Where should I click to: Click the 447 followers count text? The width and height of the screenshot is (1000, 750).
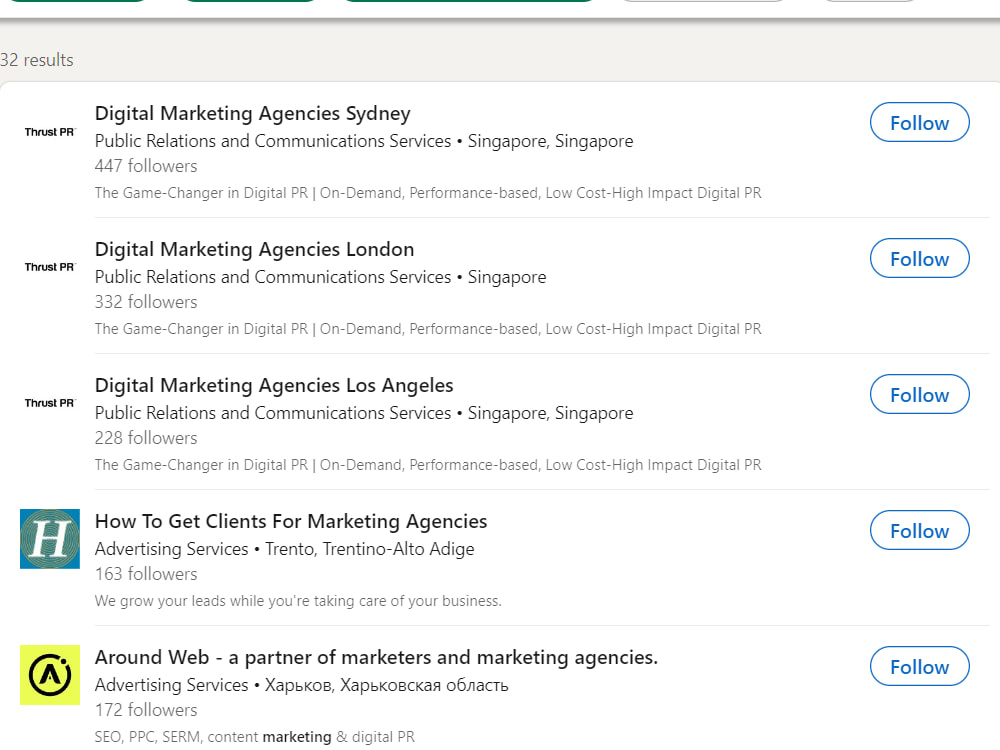click(x=146, y=166)
